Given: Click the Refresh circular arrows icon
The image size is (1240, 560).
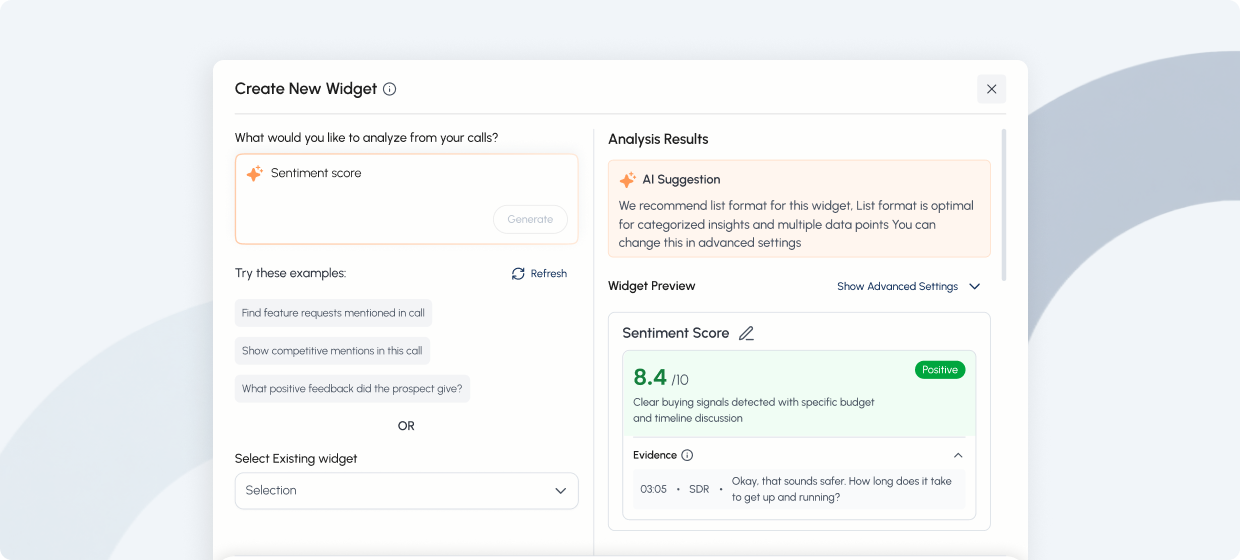Looking at the screenshot, I should coord(518,274).
